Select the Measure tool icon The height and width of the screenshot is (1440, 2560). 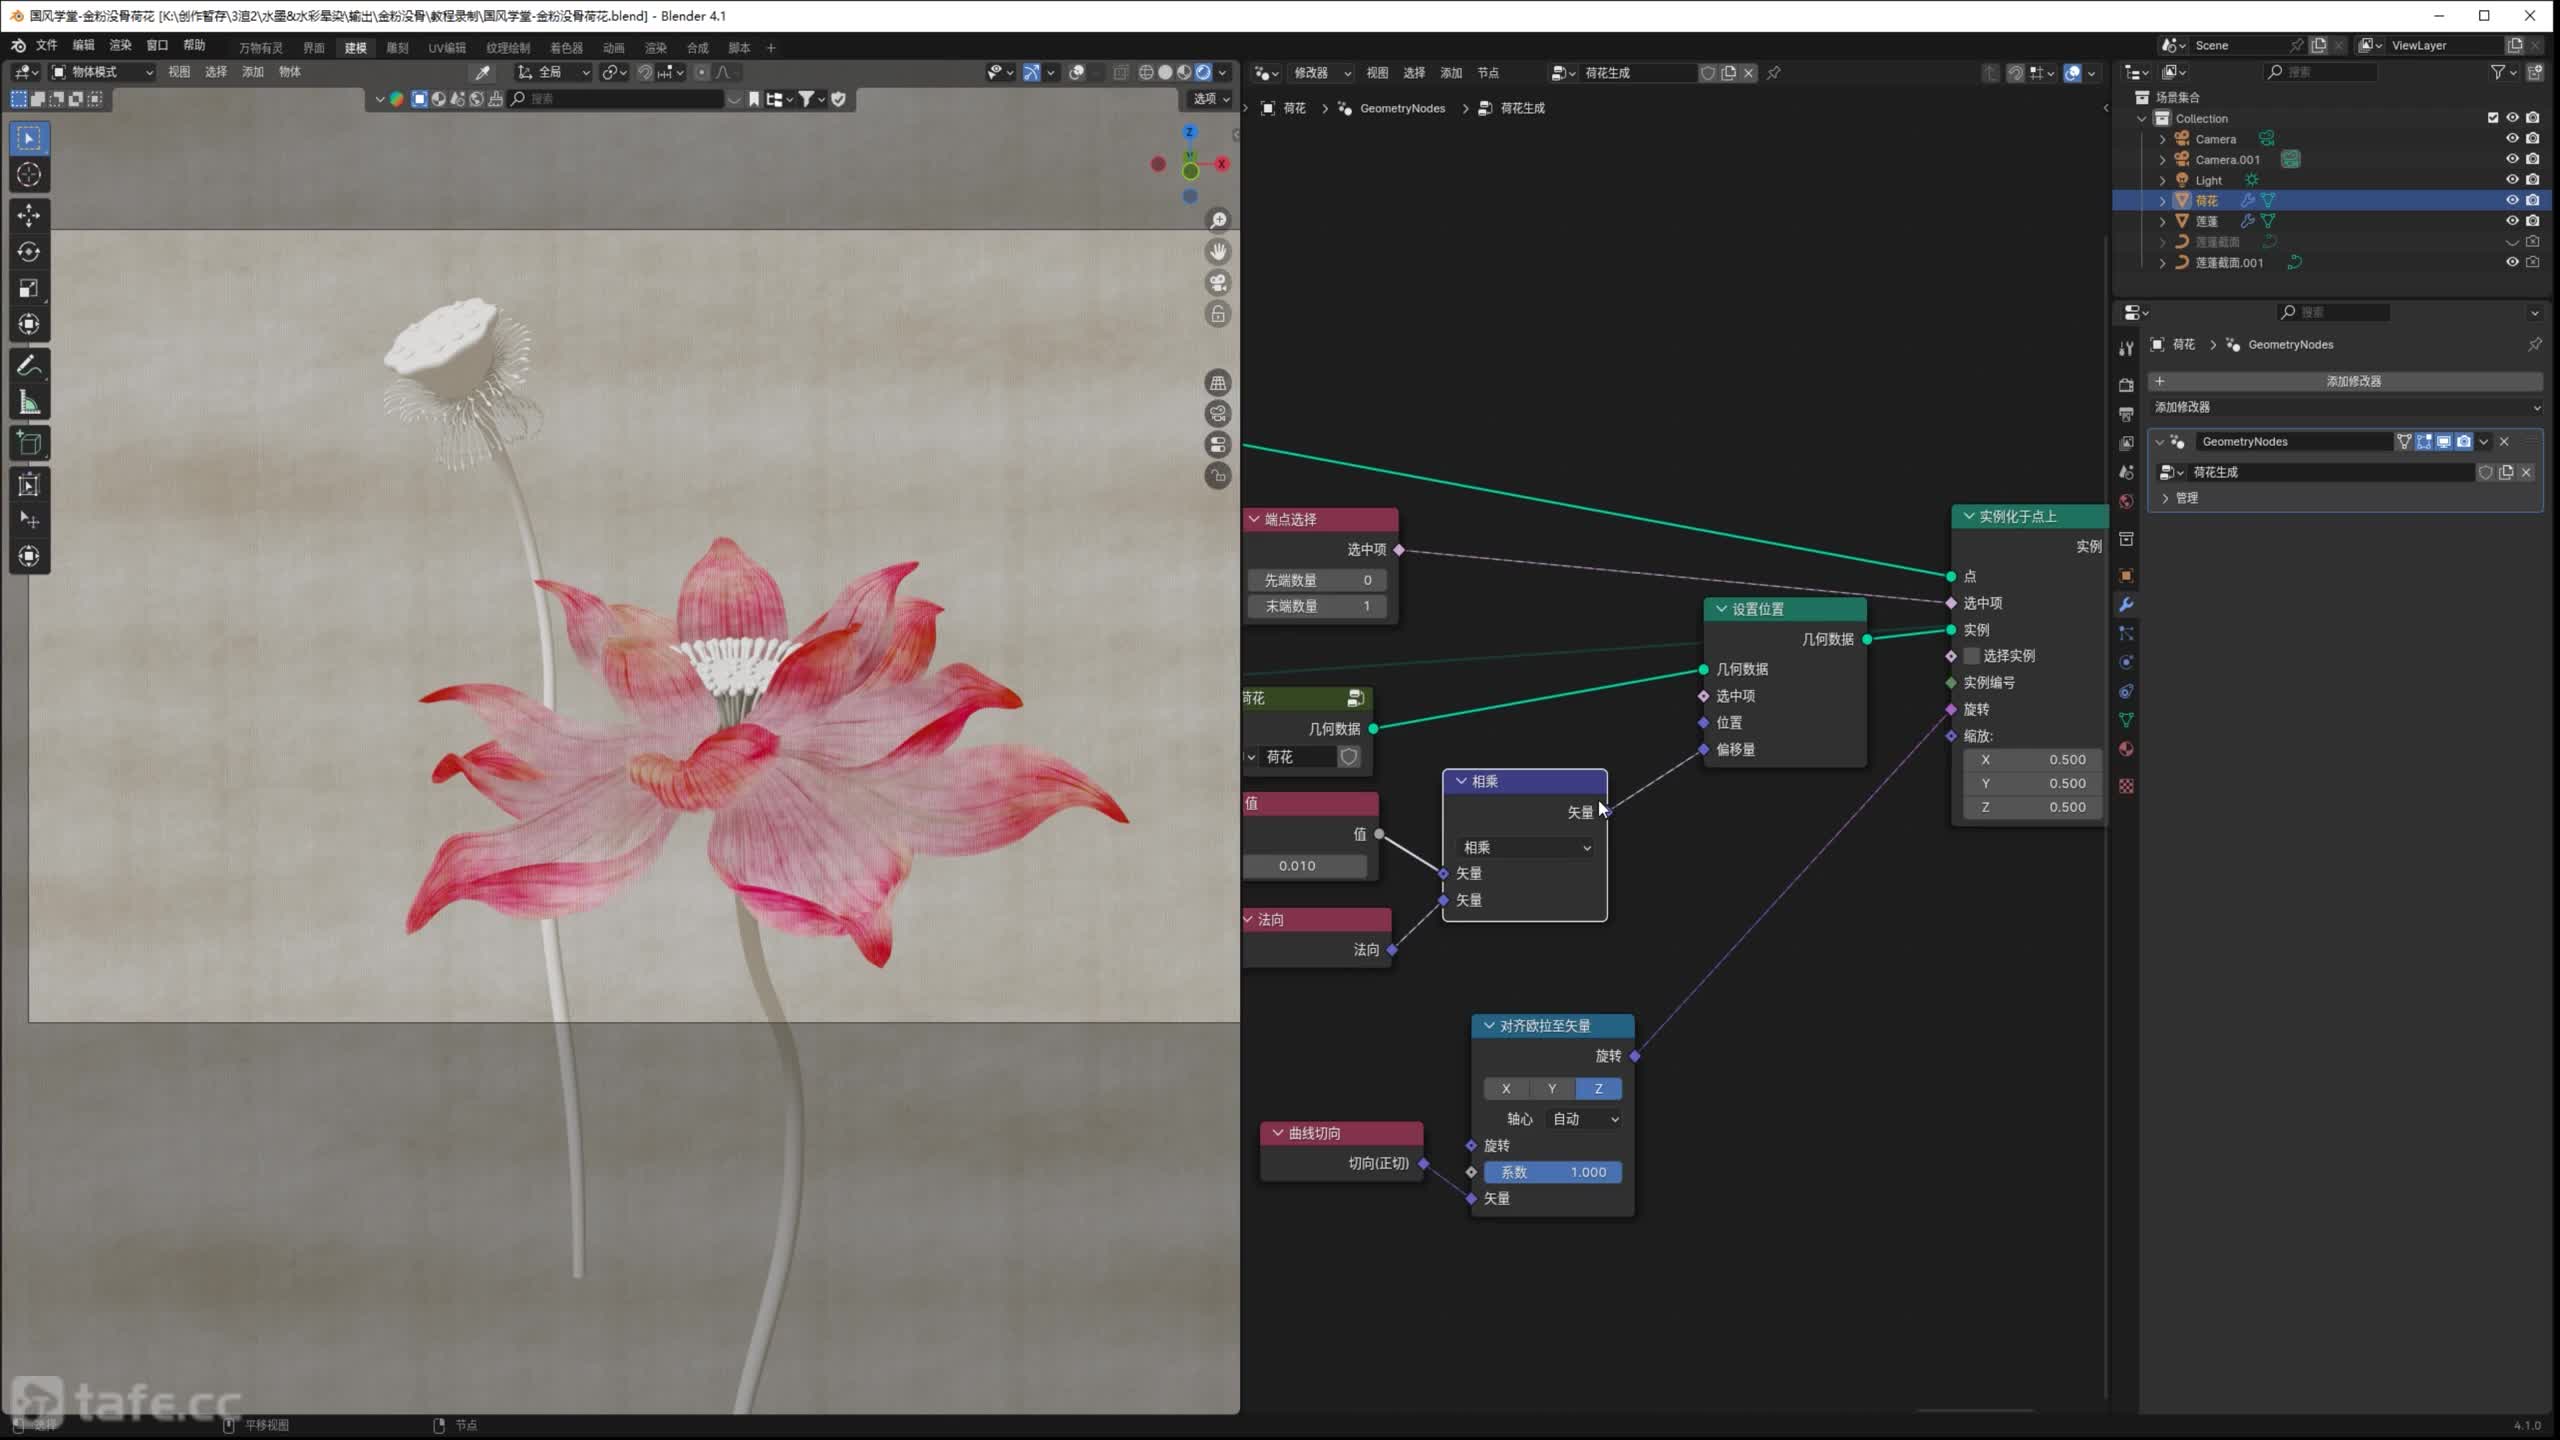click(29, 403)
